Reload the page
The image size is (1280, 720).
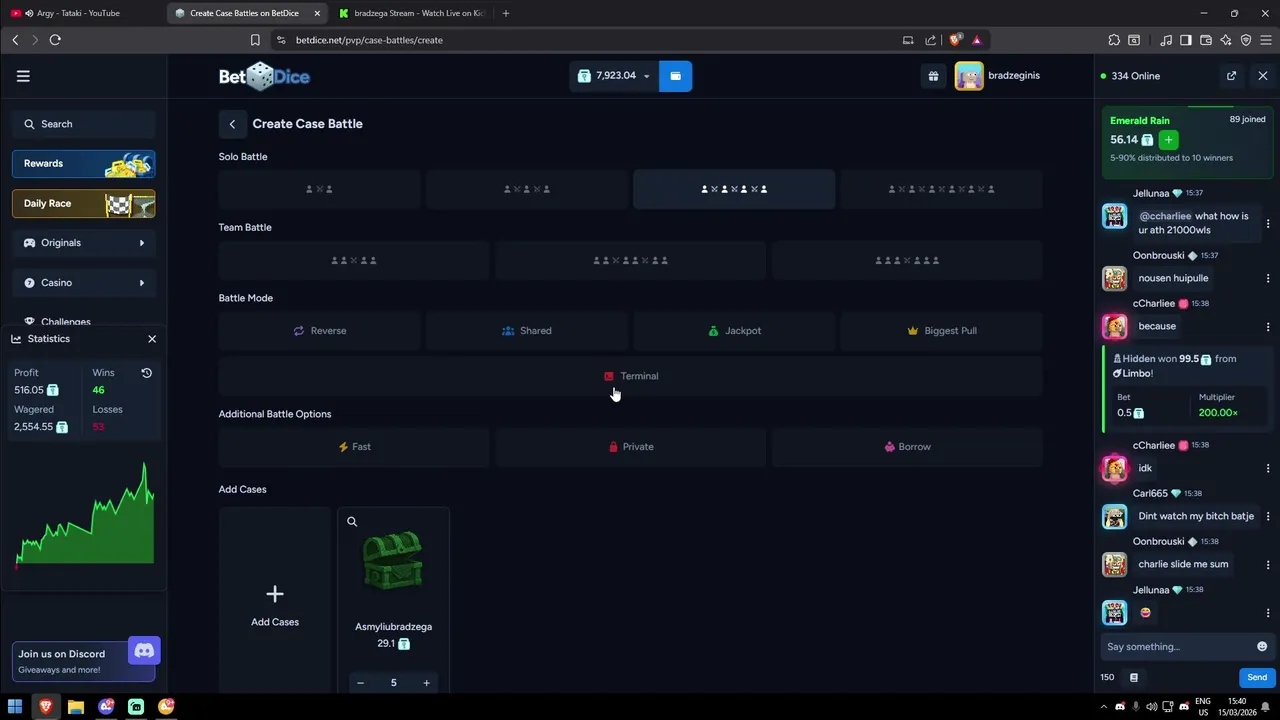point(55,40)
